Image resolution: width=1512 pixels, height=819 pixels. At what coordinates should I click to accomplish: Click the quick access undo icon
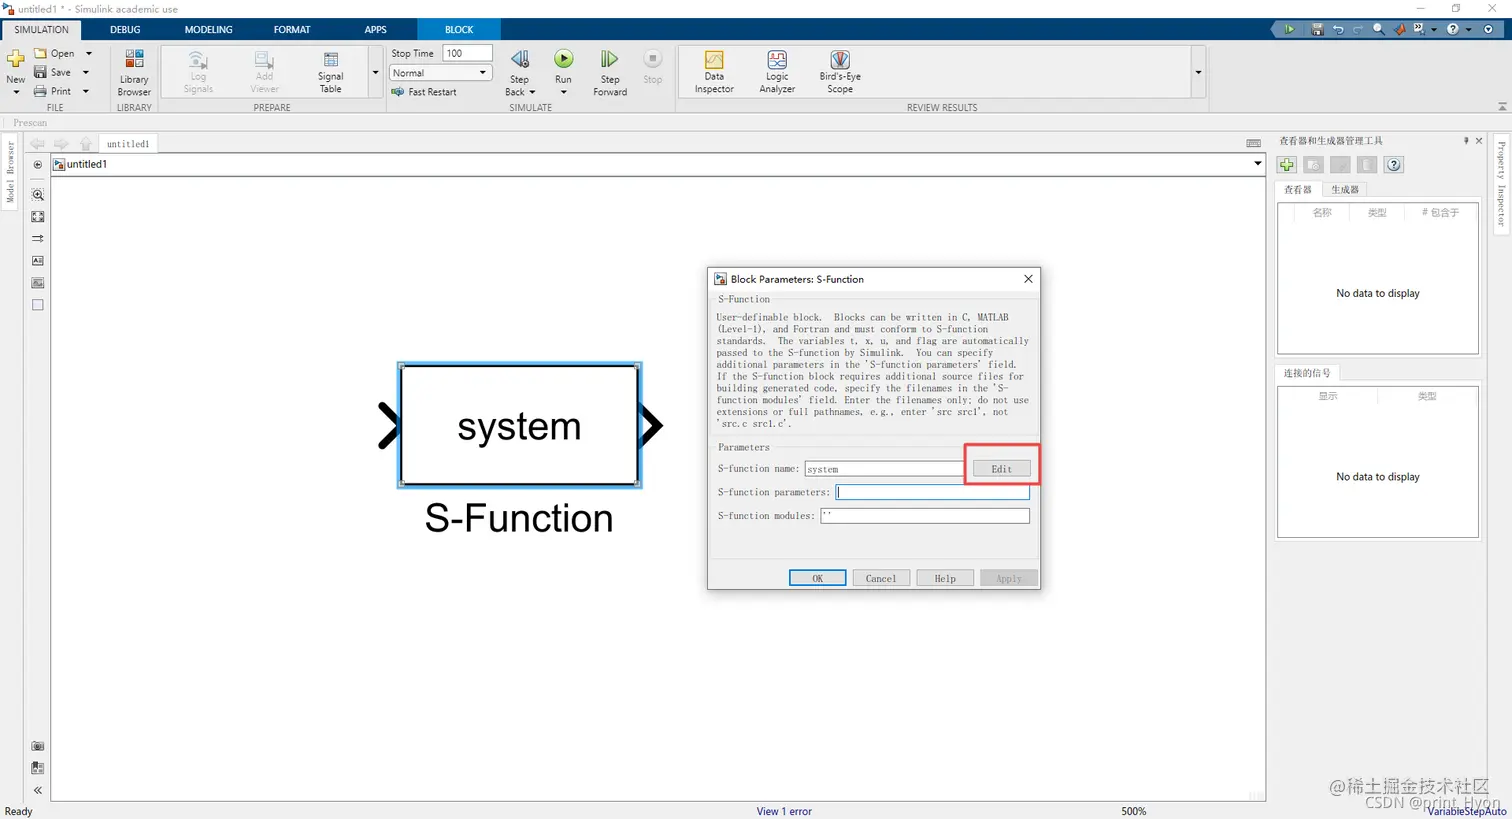pyautogui.click(x=1338, y=29)
